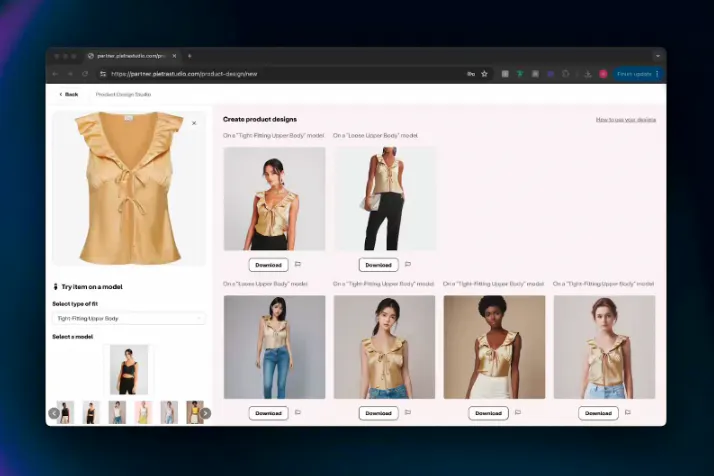This screenshot has width=714, height=476.
Task: Open the extensions puzzle icon
Action: click(x=566, y=74)
